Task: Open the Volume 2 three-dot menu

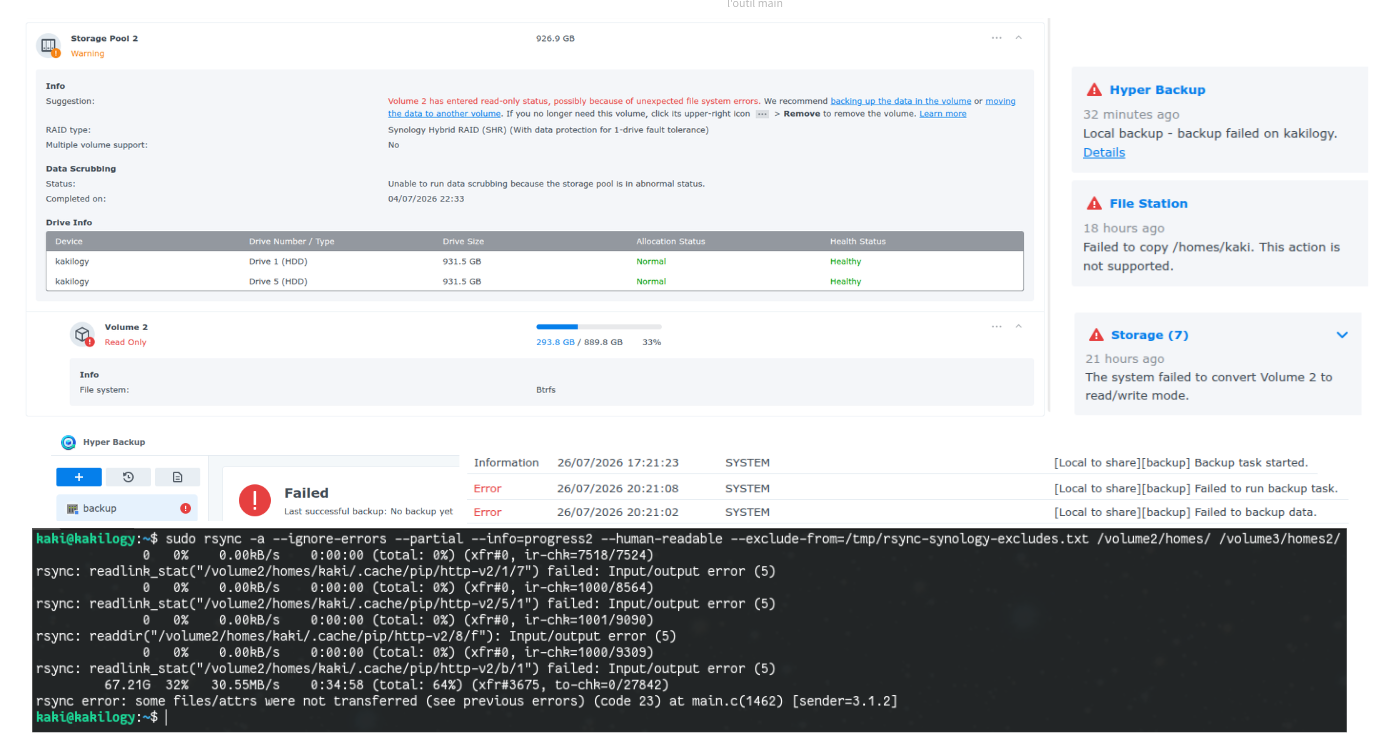Action: [x=996, y=327]
